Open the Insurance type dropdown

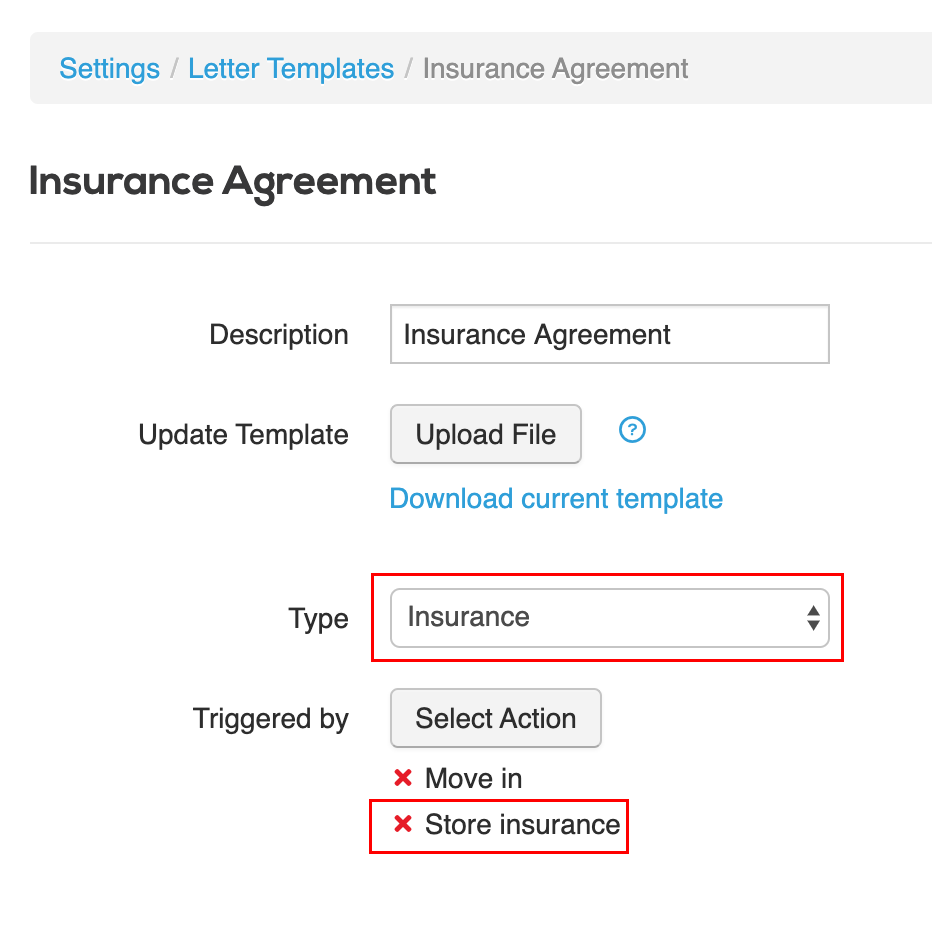(x=609, y=618)
